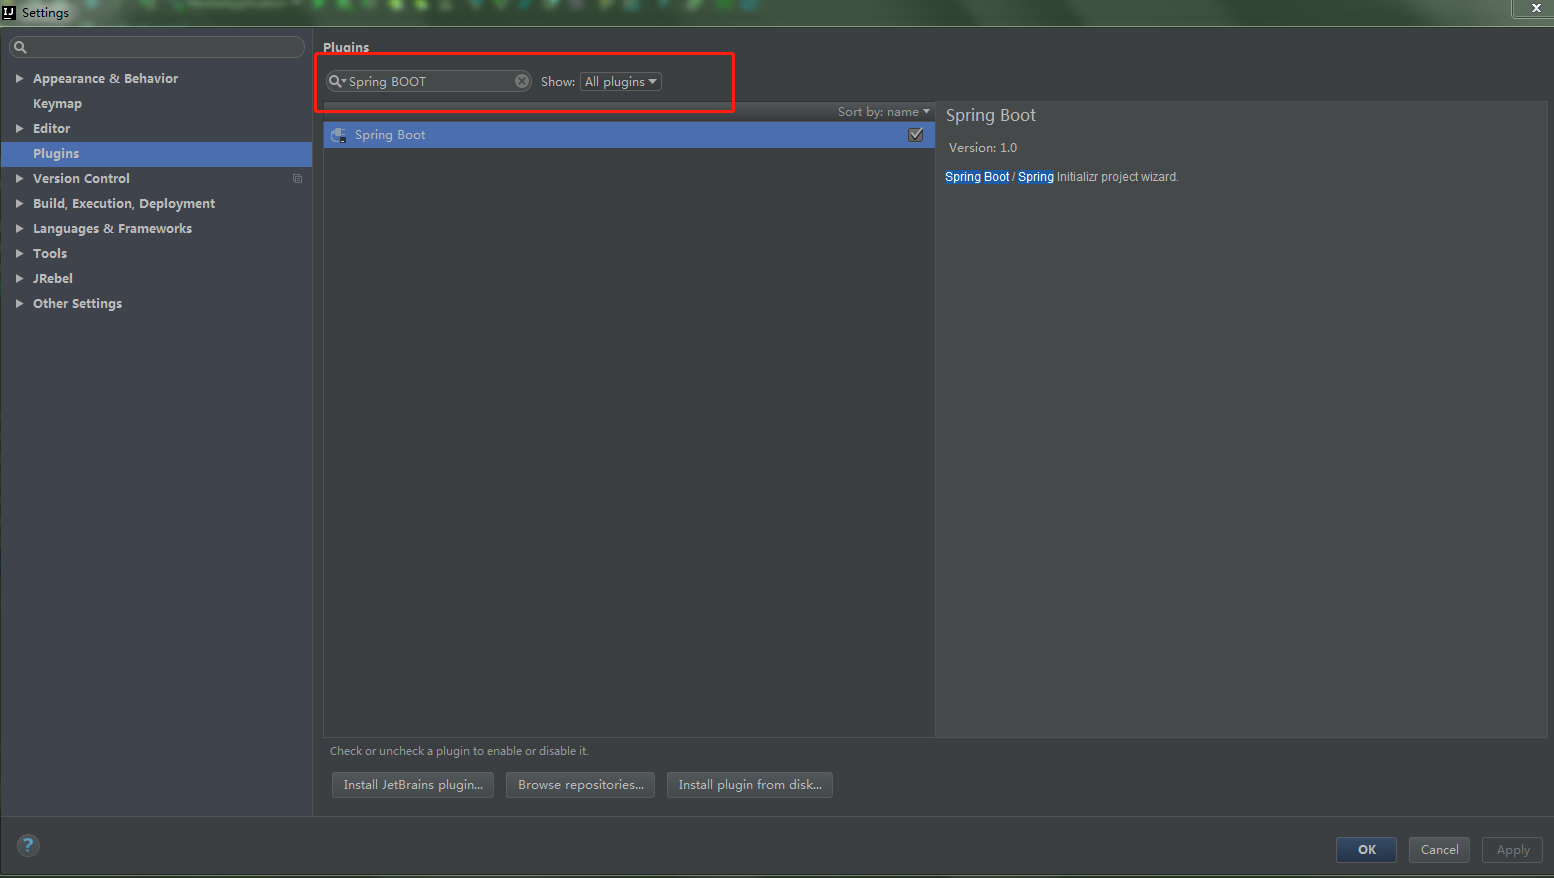Click the Spring Boot plugin icon
Screen dimensions: 1554x878
[339, 135]
